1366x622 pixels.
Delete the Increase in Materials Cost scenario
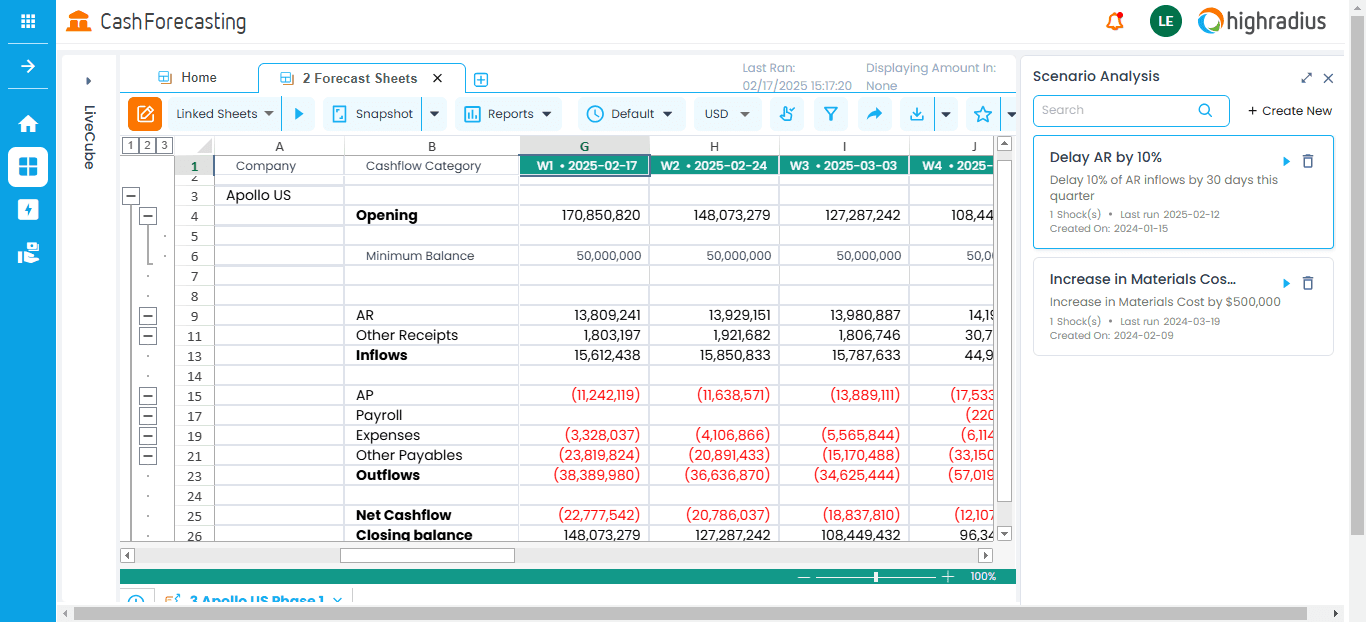click(1308, 284)
